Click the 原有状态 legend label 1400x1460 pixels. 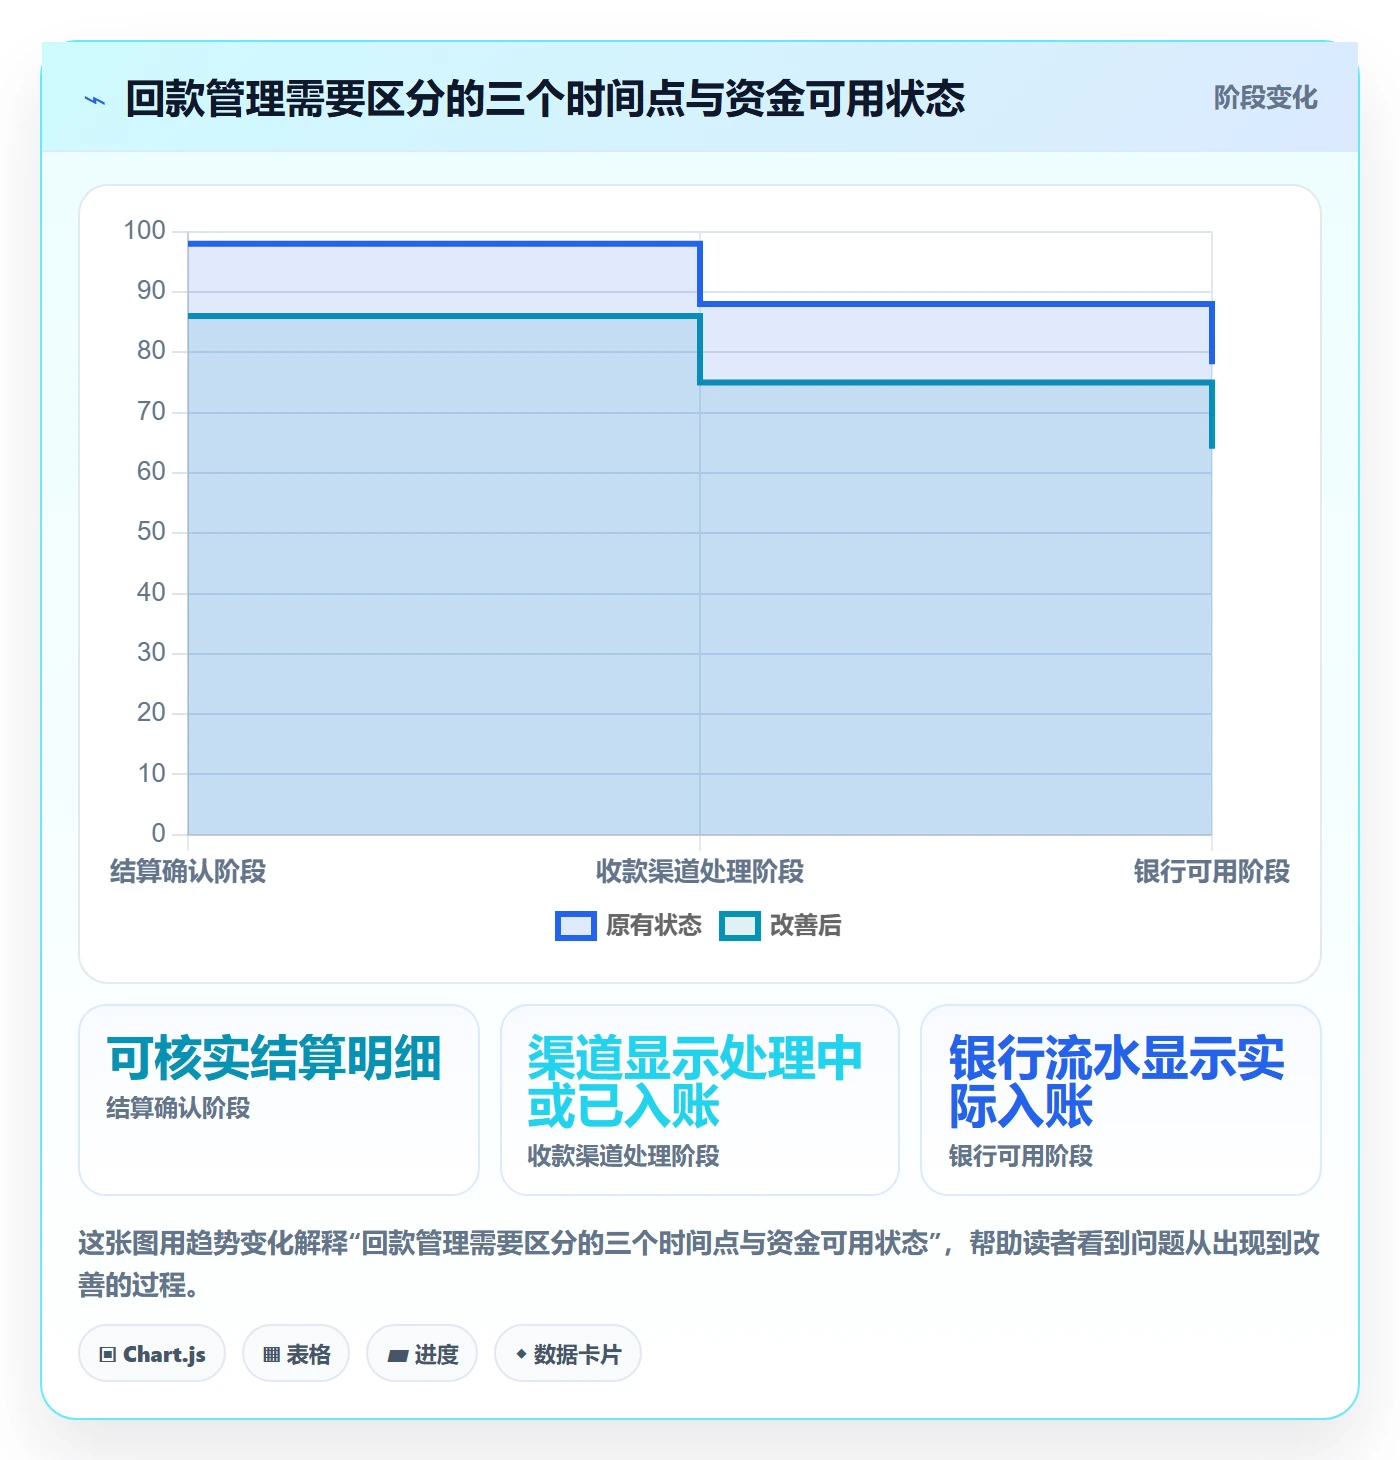point(653,926)
